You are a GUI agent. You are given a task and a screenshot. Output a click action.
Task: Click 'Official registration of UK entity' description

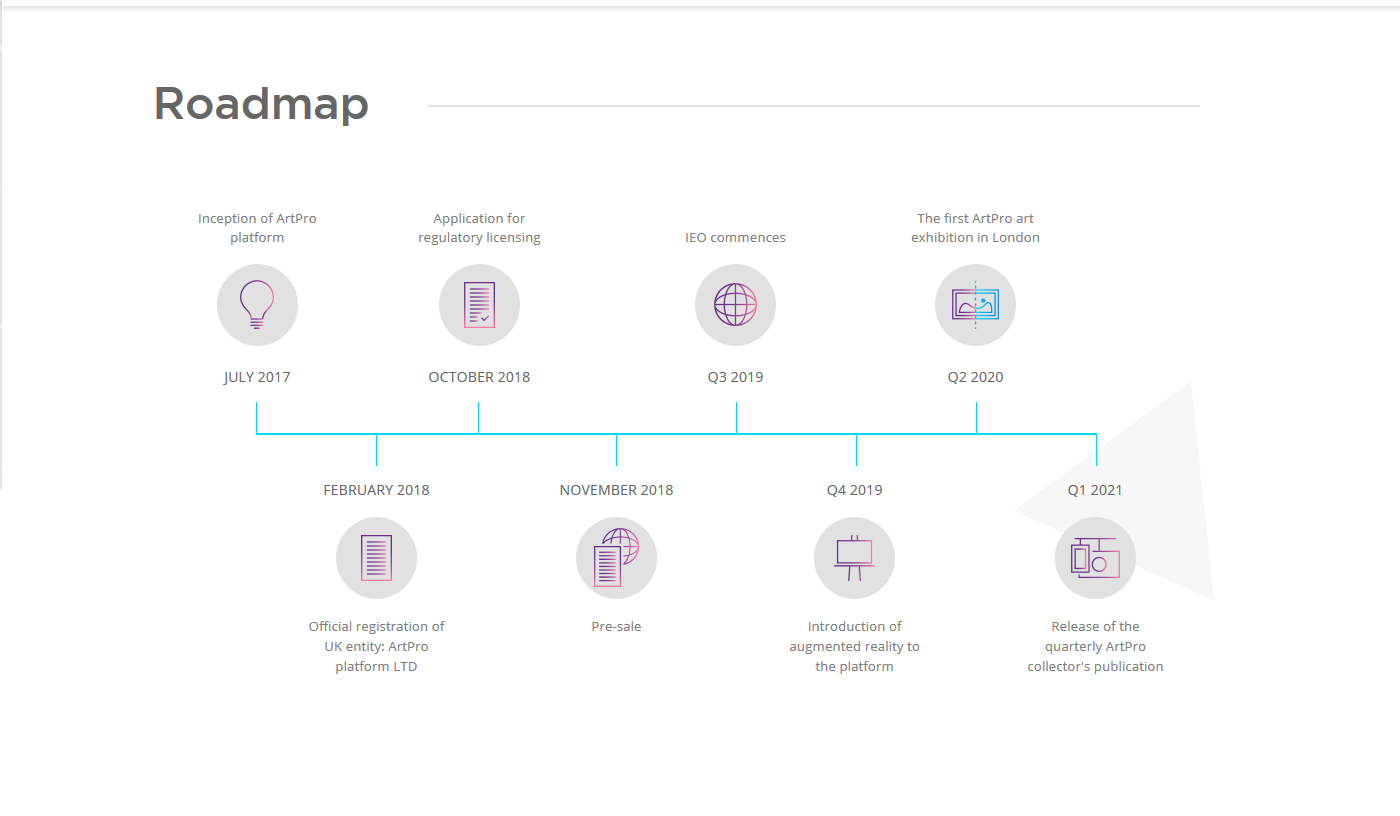point(376,646)
